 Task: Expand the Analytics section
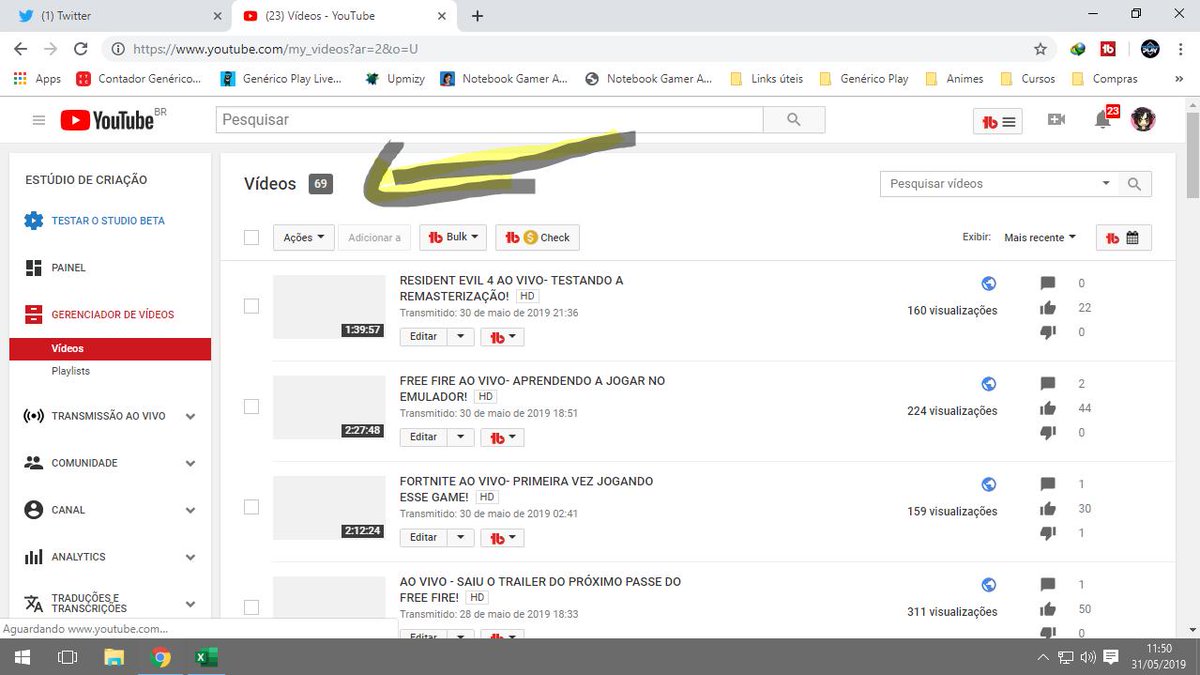click(190, 557)
